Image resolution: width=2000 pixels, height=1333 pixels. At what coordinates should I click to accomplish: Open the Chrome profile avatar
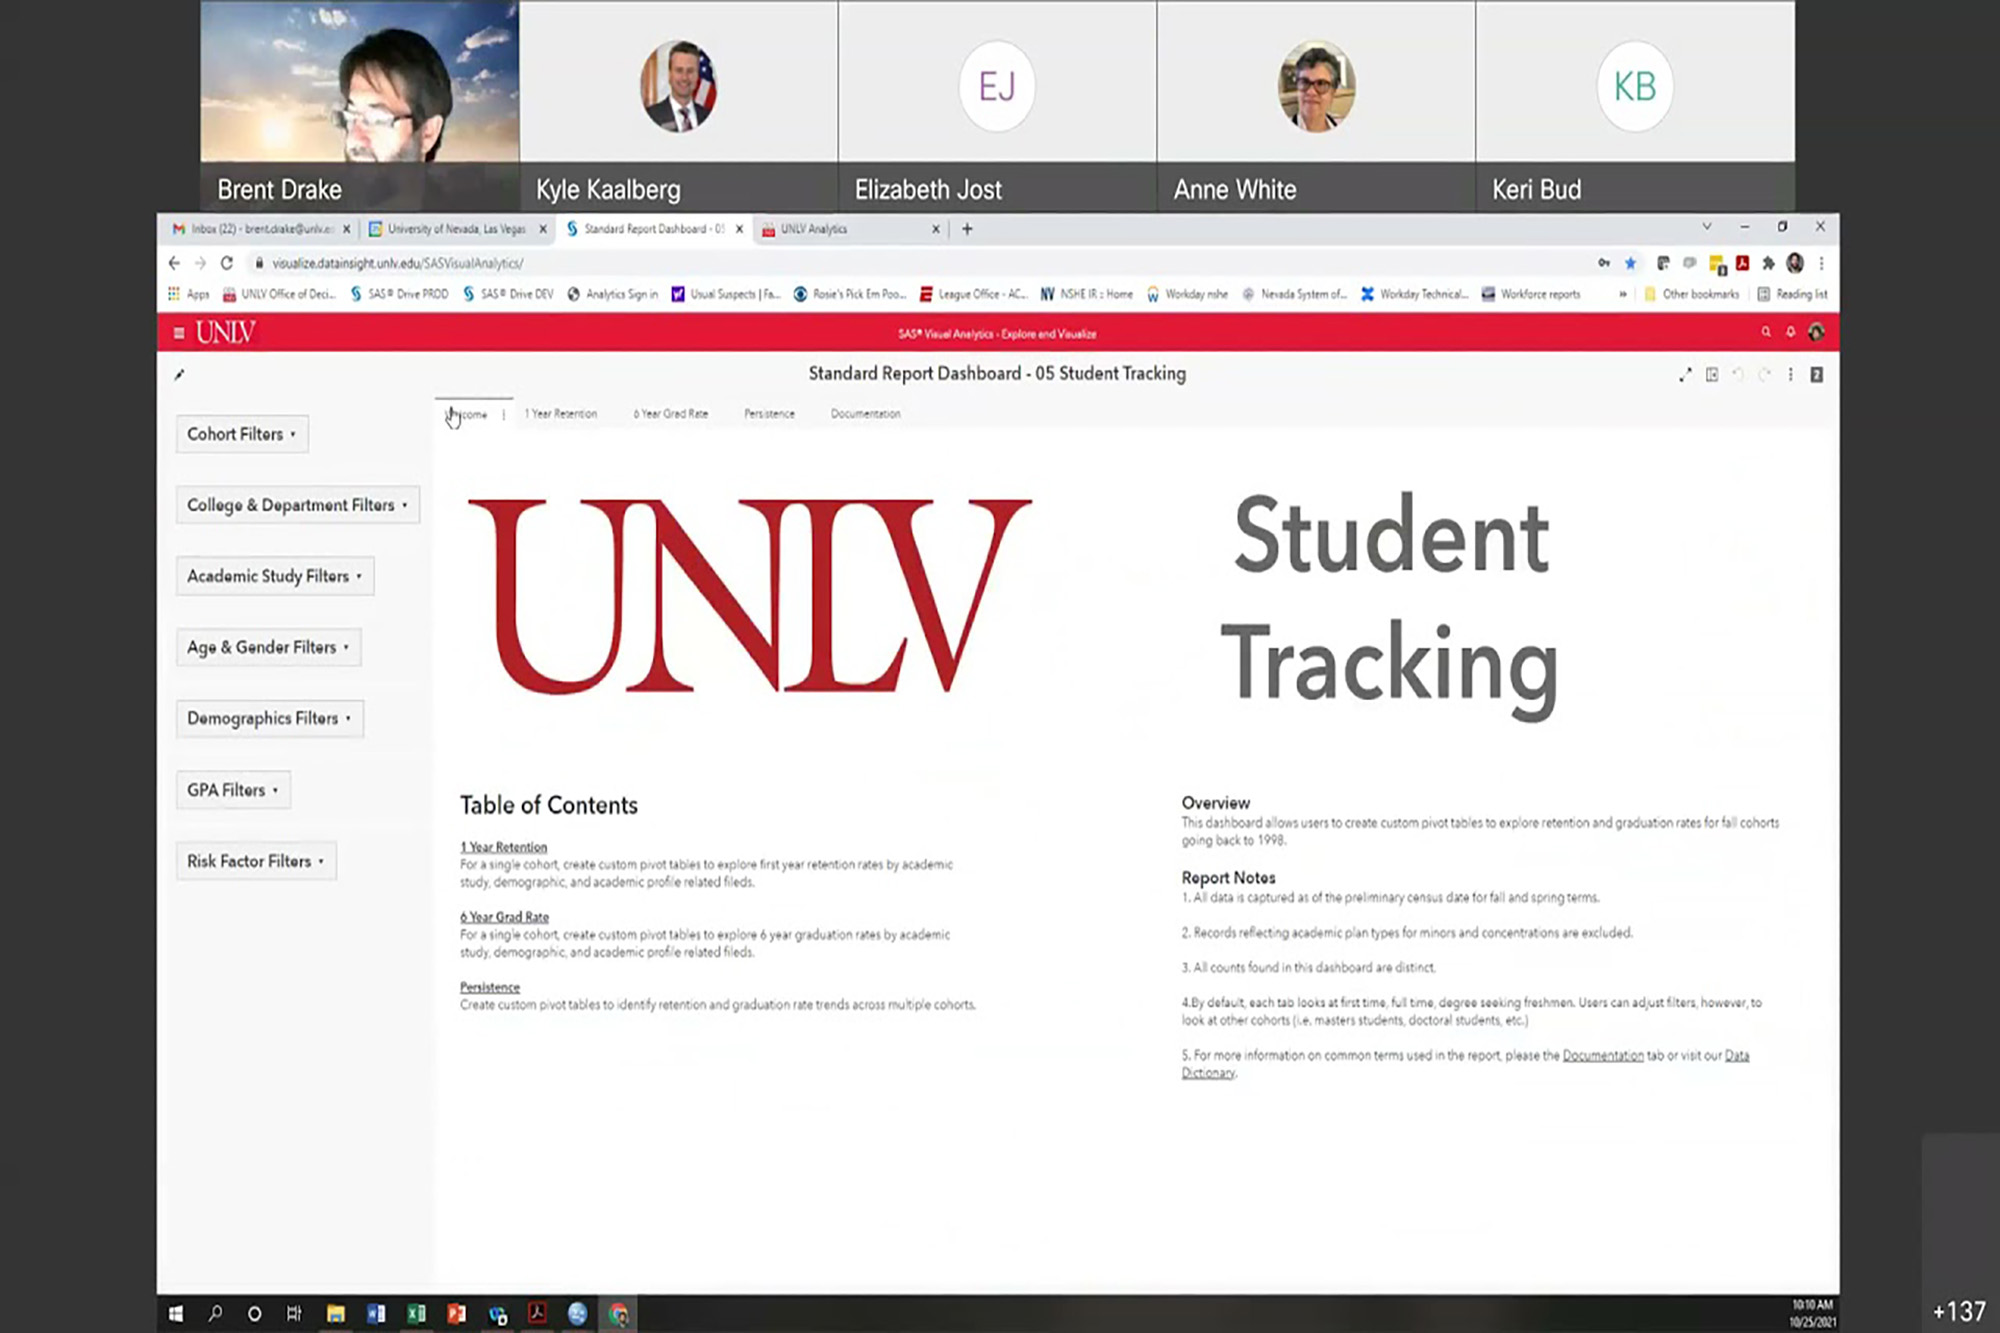point(1795,263)
